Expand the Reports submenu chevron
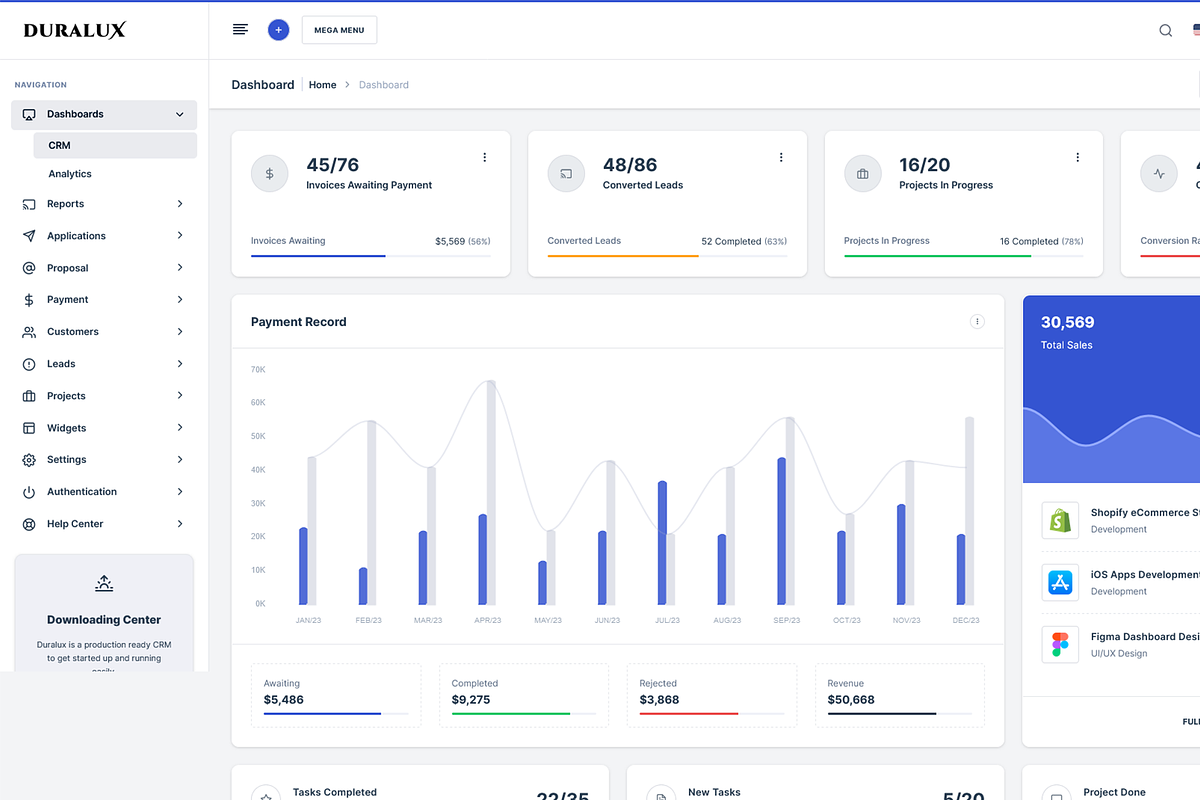1200x800 pixels. (180, 204)
